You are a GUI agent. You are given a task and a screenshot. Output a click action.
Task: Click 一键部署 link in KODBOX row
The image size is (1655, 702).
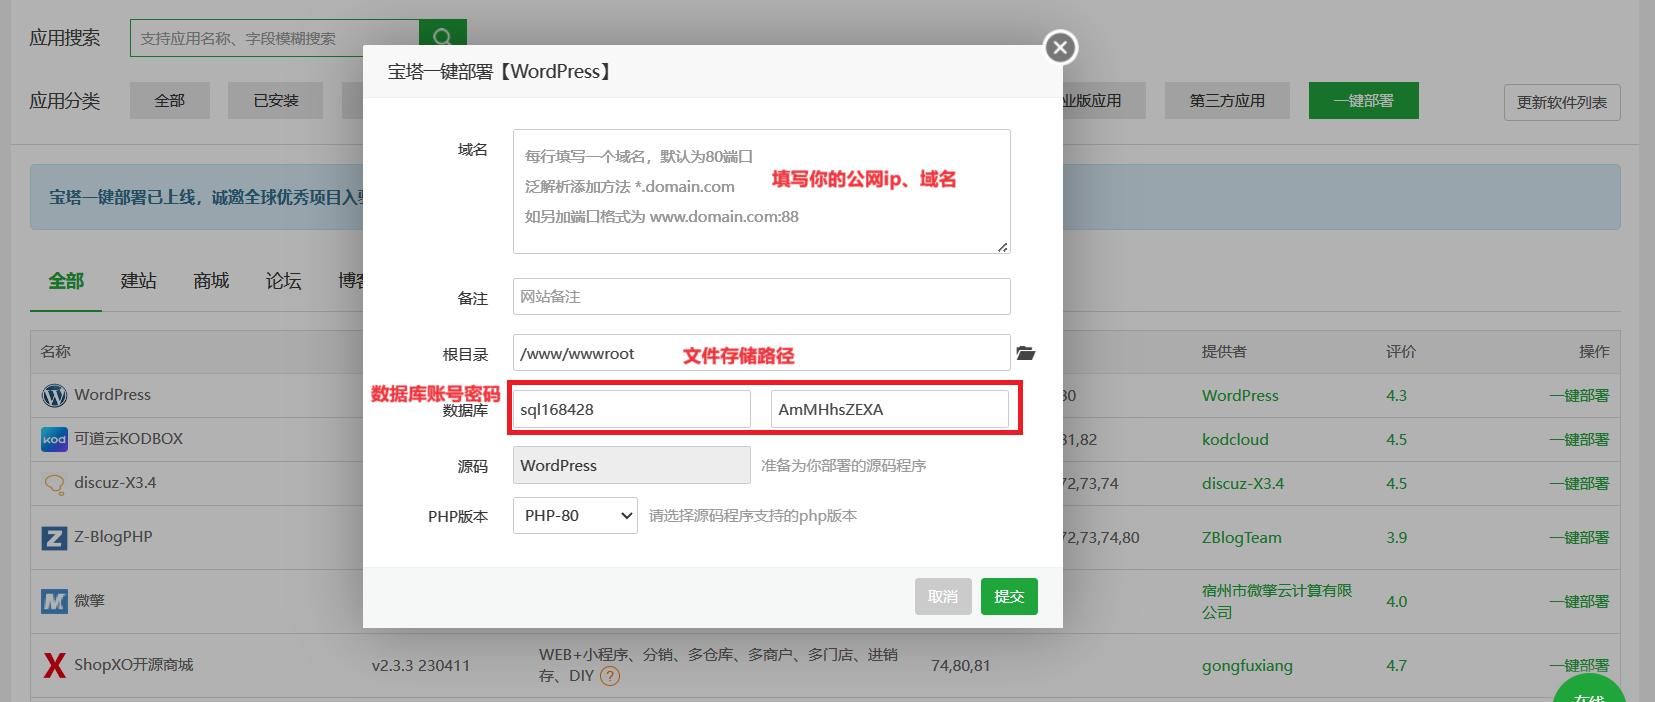click(1579, 440)
